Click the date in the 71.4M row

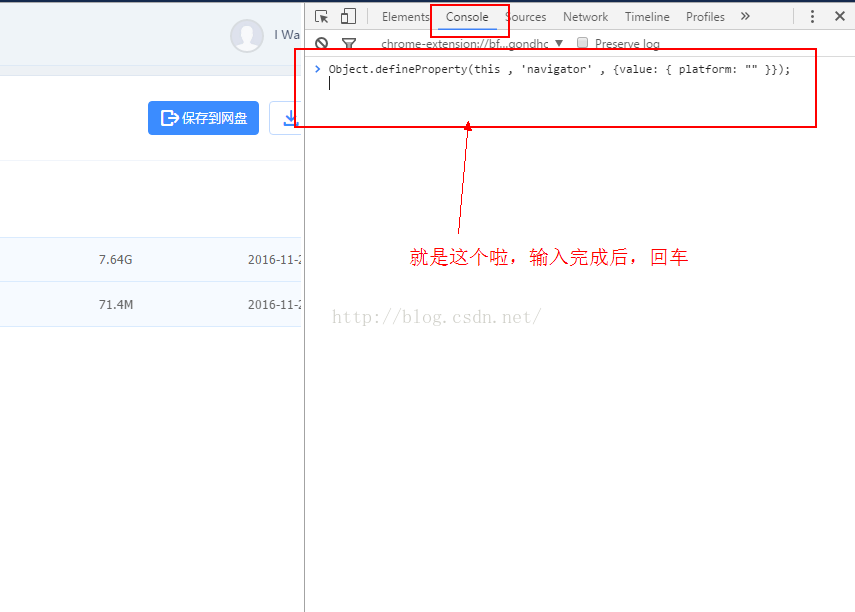coord(274,304)
